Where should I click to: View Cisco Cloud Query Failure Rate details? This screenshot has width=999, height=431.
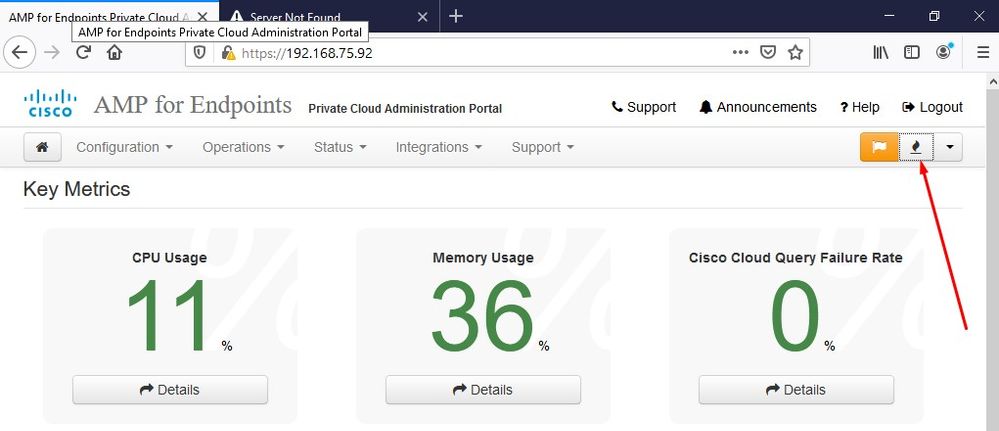pyautogui.click(x=796, y=390)
